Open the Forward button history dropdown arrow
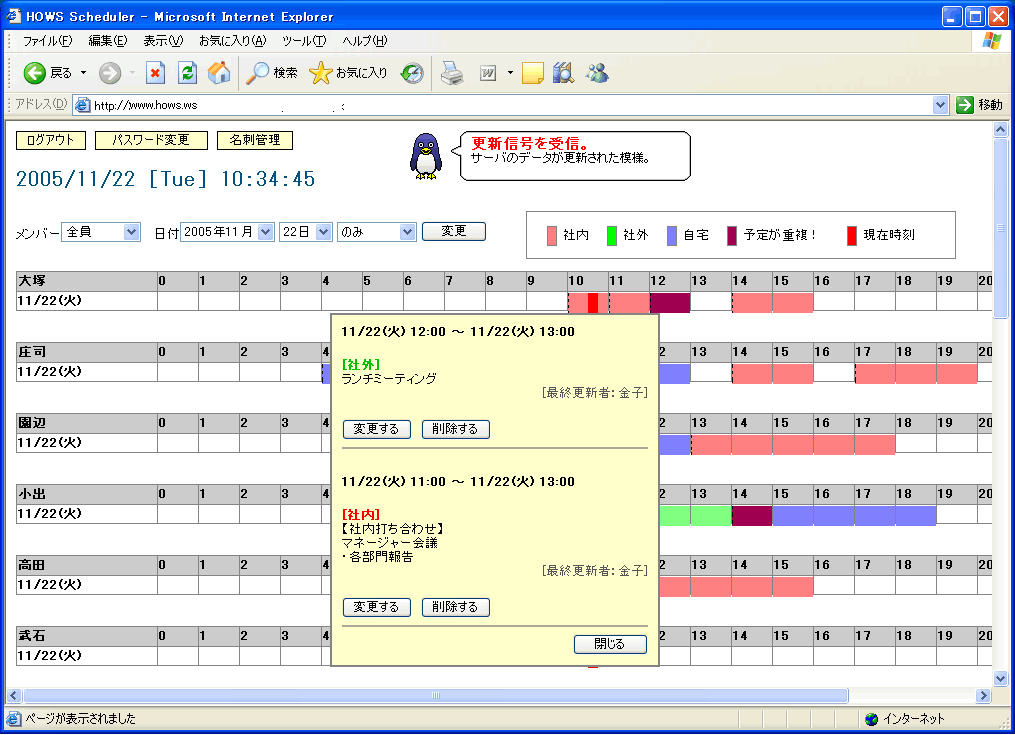 point(133,73)
